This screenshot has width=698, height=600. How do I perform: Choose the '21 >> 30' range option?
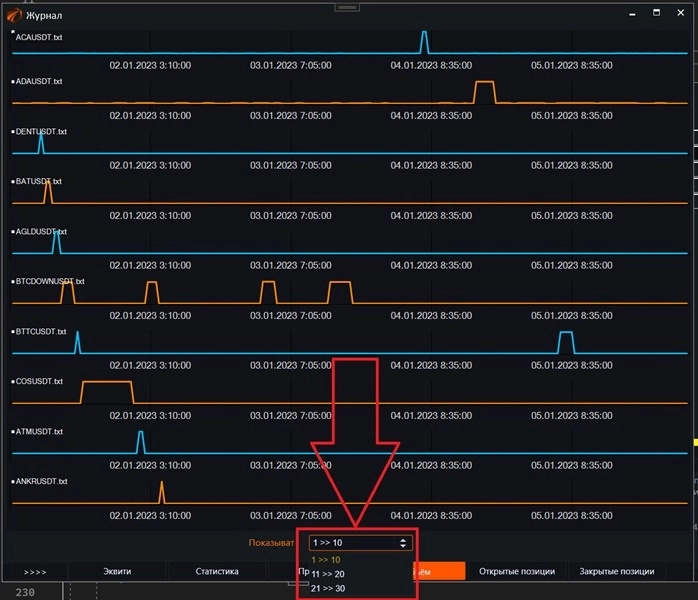327,588
